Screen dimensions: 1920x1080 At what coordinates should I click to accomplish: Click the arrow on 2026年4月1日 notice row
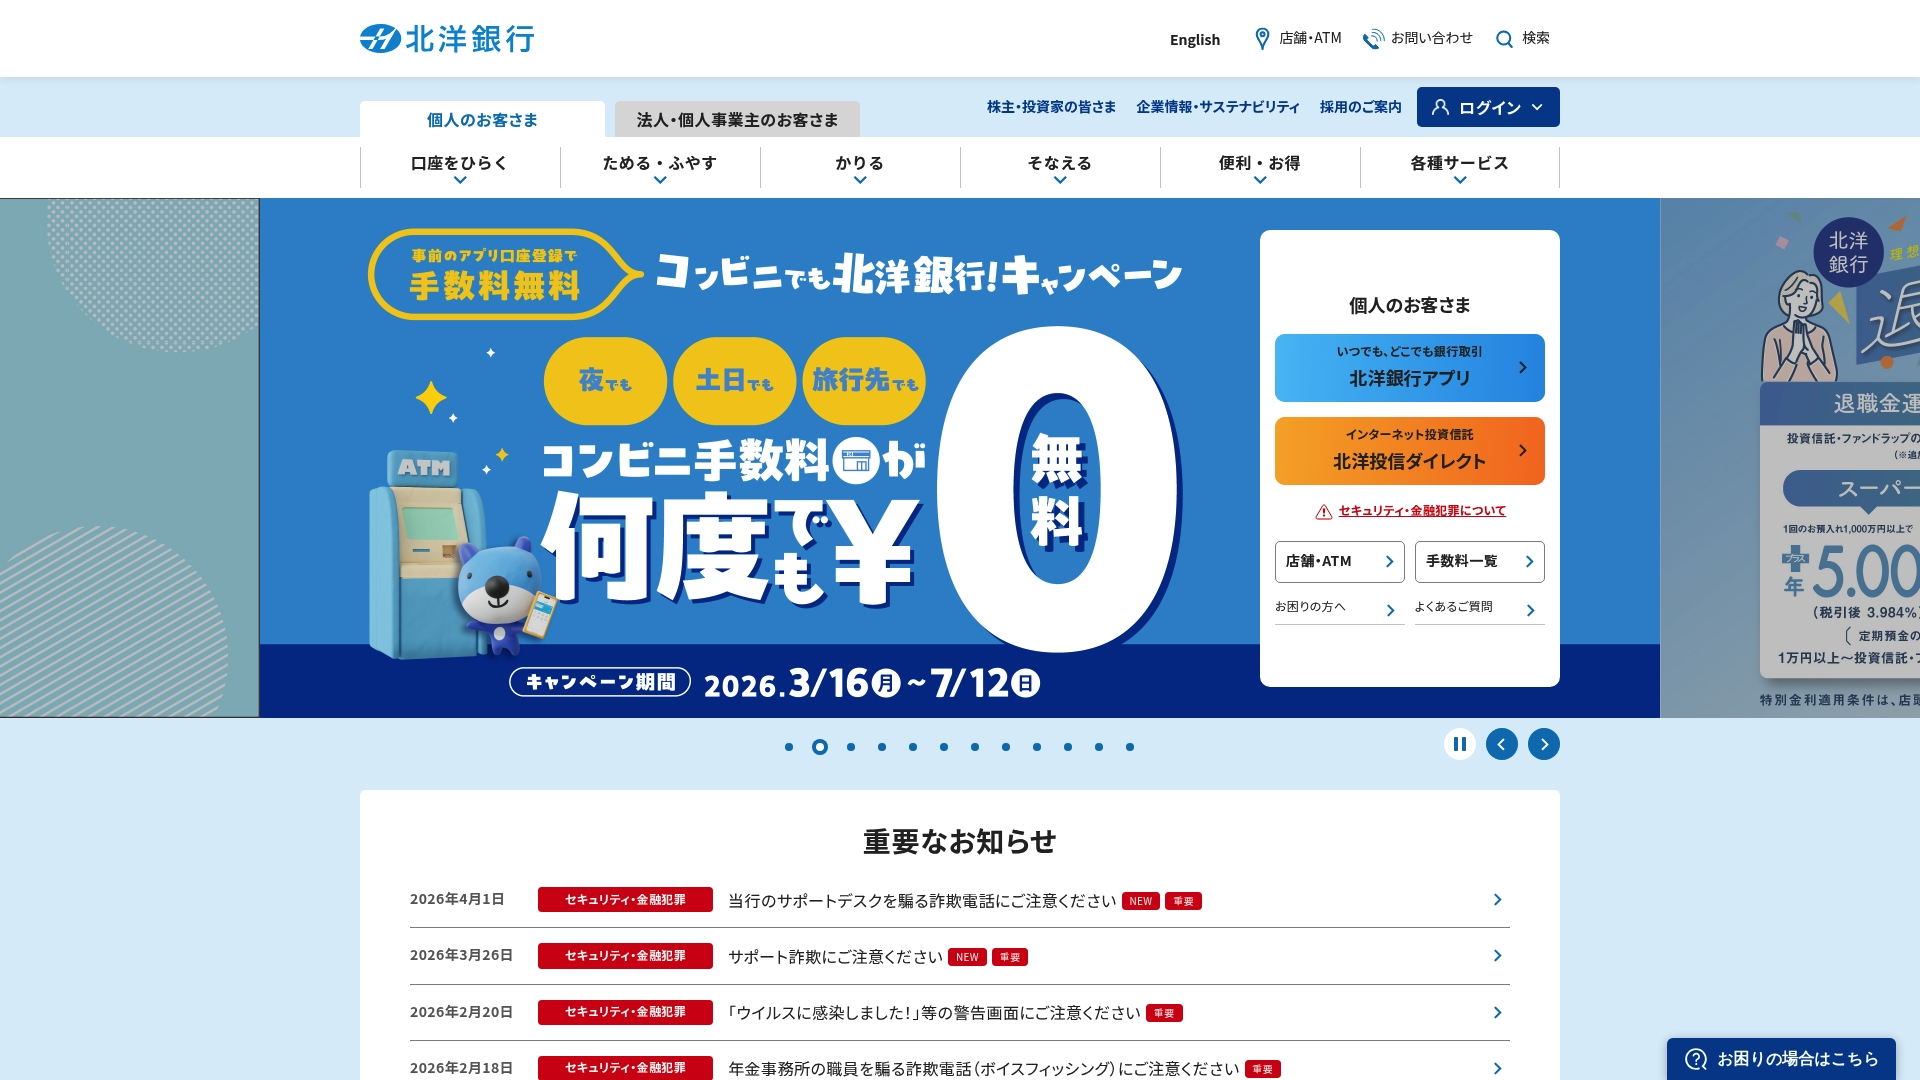(x=1497, y=900)
